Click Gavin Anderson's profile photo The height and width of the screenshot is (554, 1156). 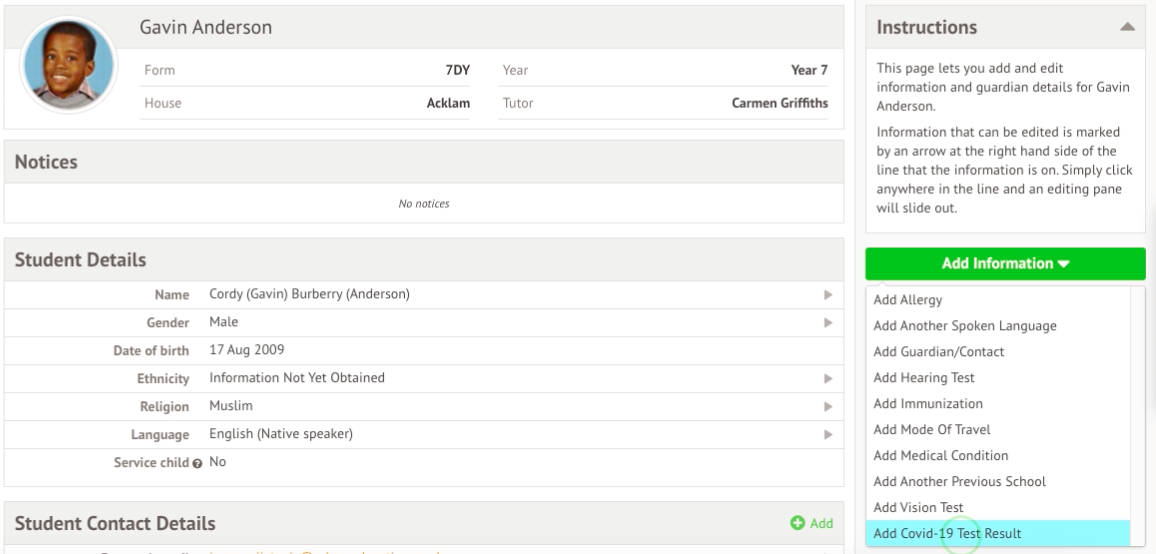[x=67, y=67]
